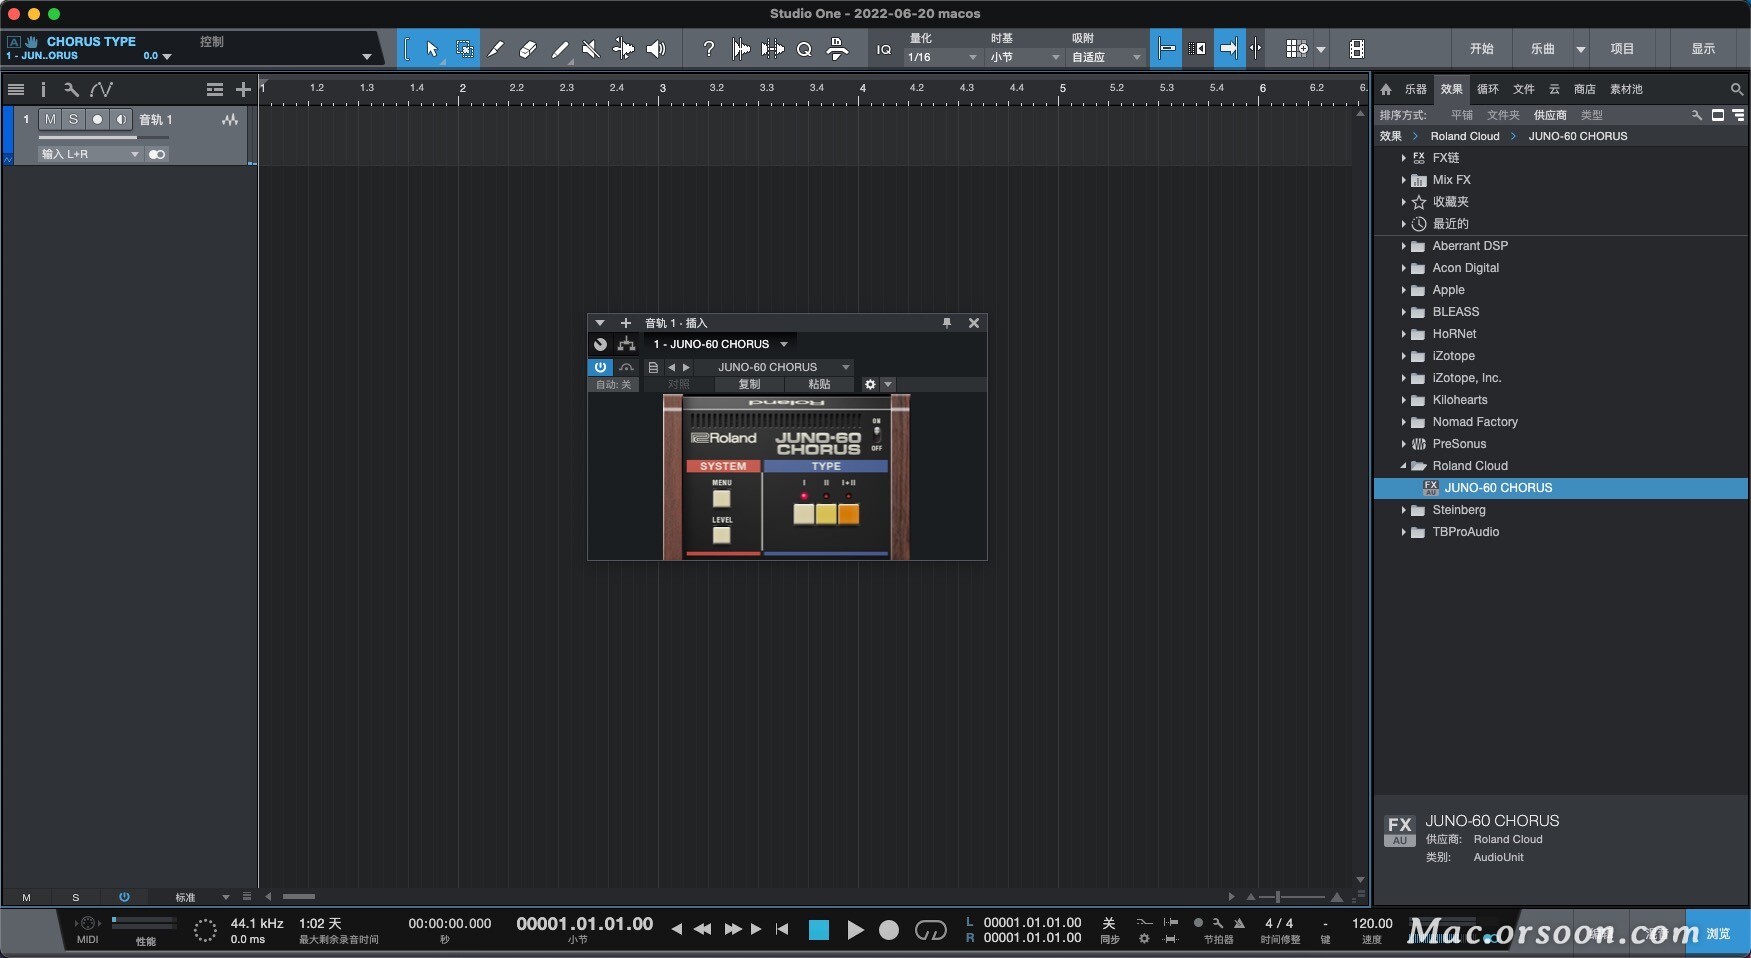1751x958 pixels.
Task: Select the Range tool
Action: [465, 49]
